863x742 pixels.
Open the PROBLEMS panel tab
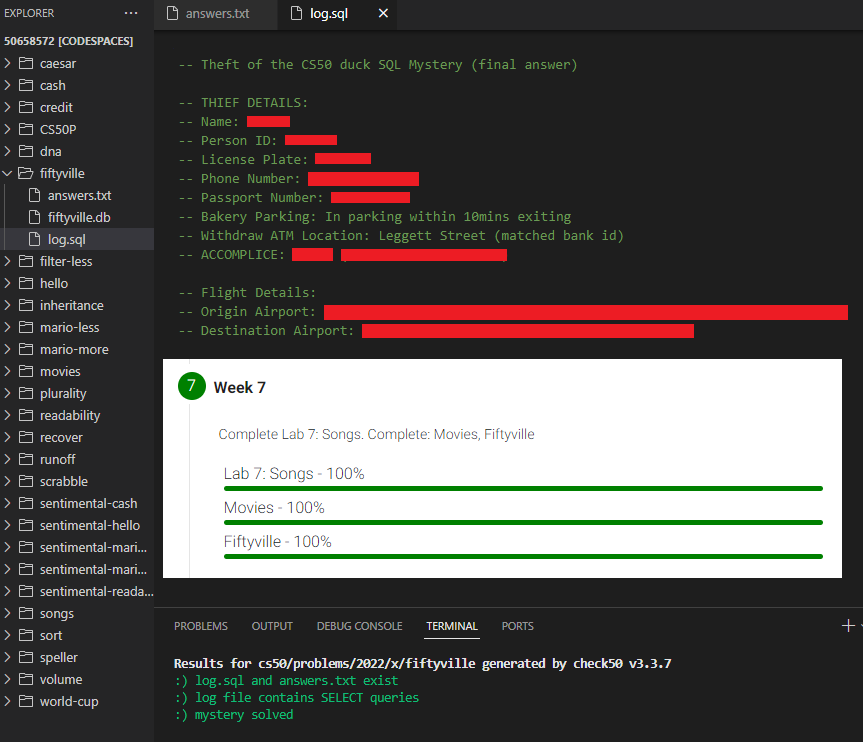pos(201,626)
